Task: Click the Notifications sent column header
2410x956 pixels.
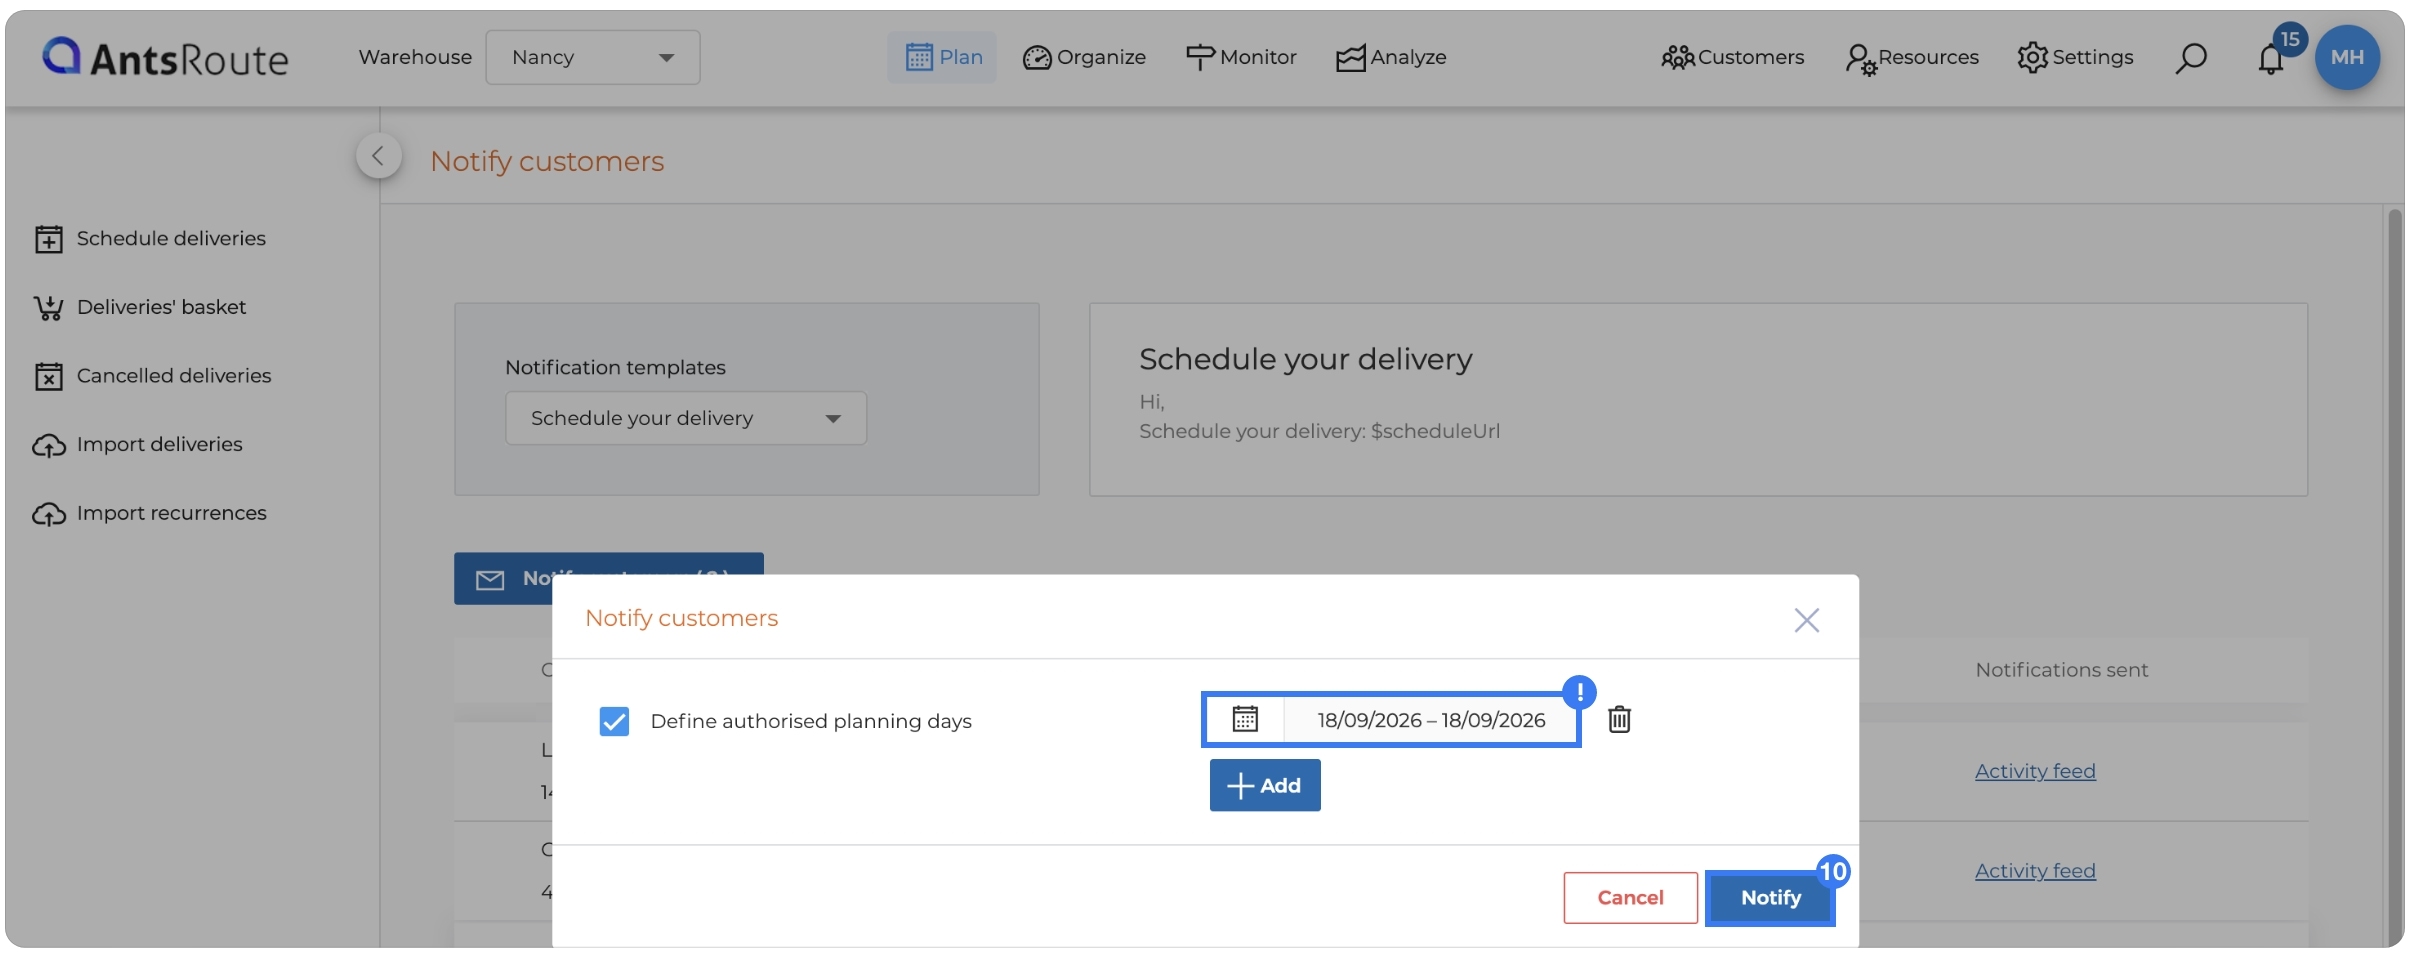Action: (2061, 670)
